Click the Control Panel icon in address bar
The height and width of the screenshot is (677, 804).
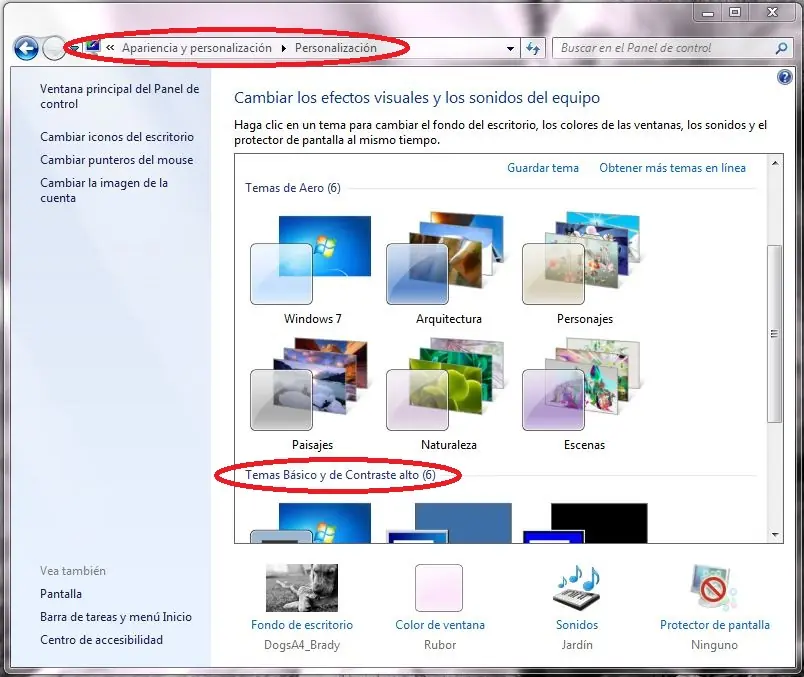[93, 47]
